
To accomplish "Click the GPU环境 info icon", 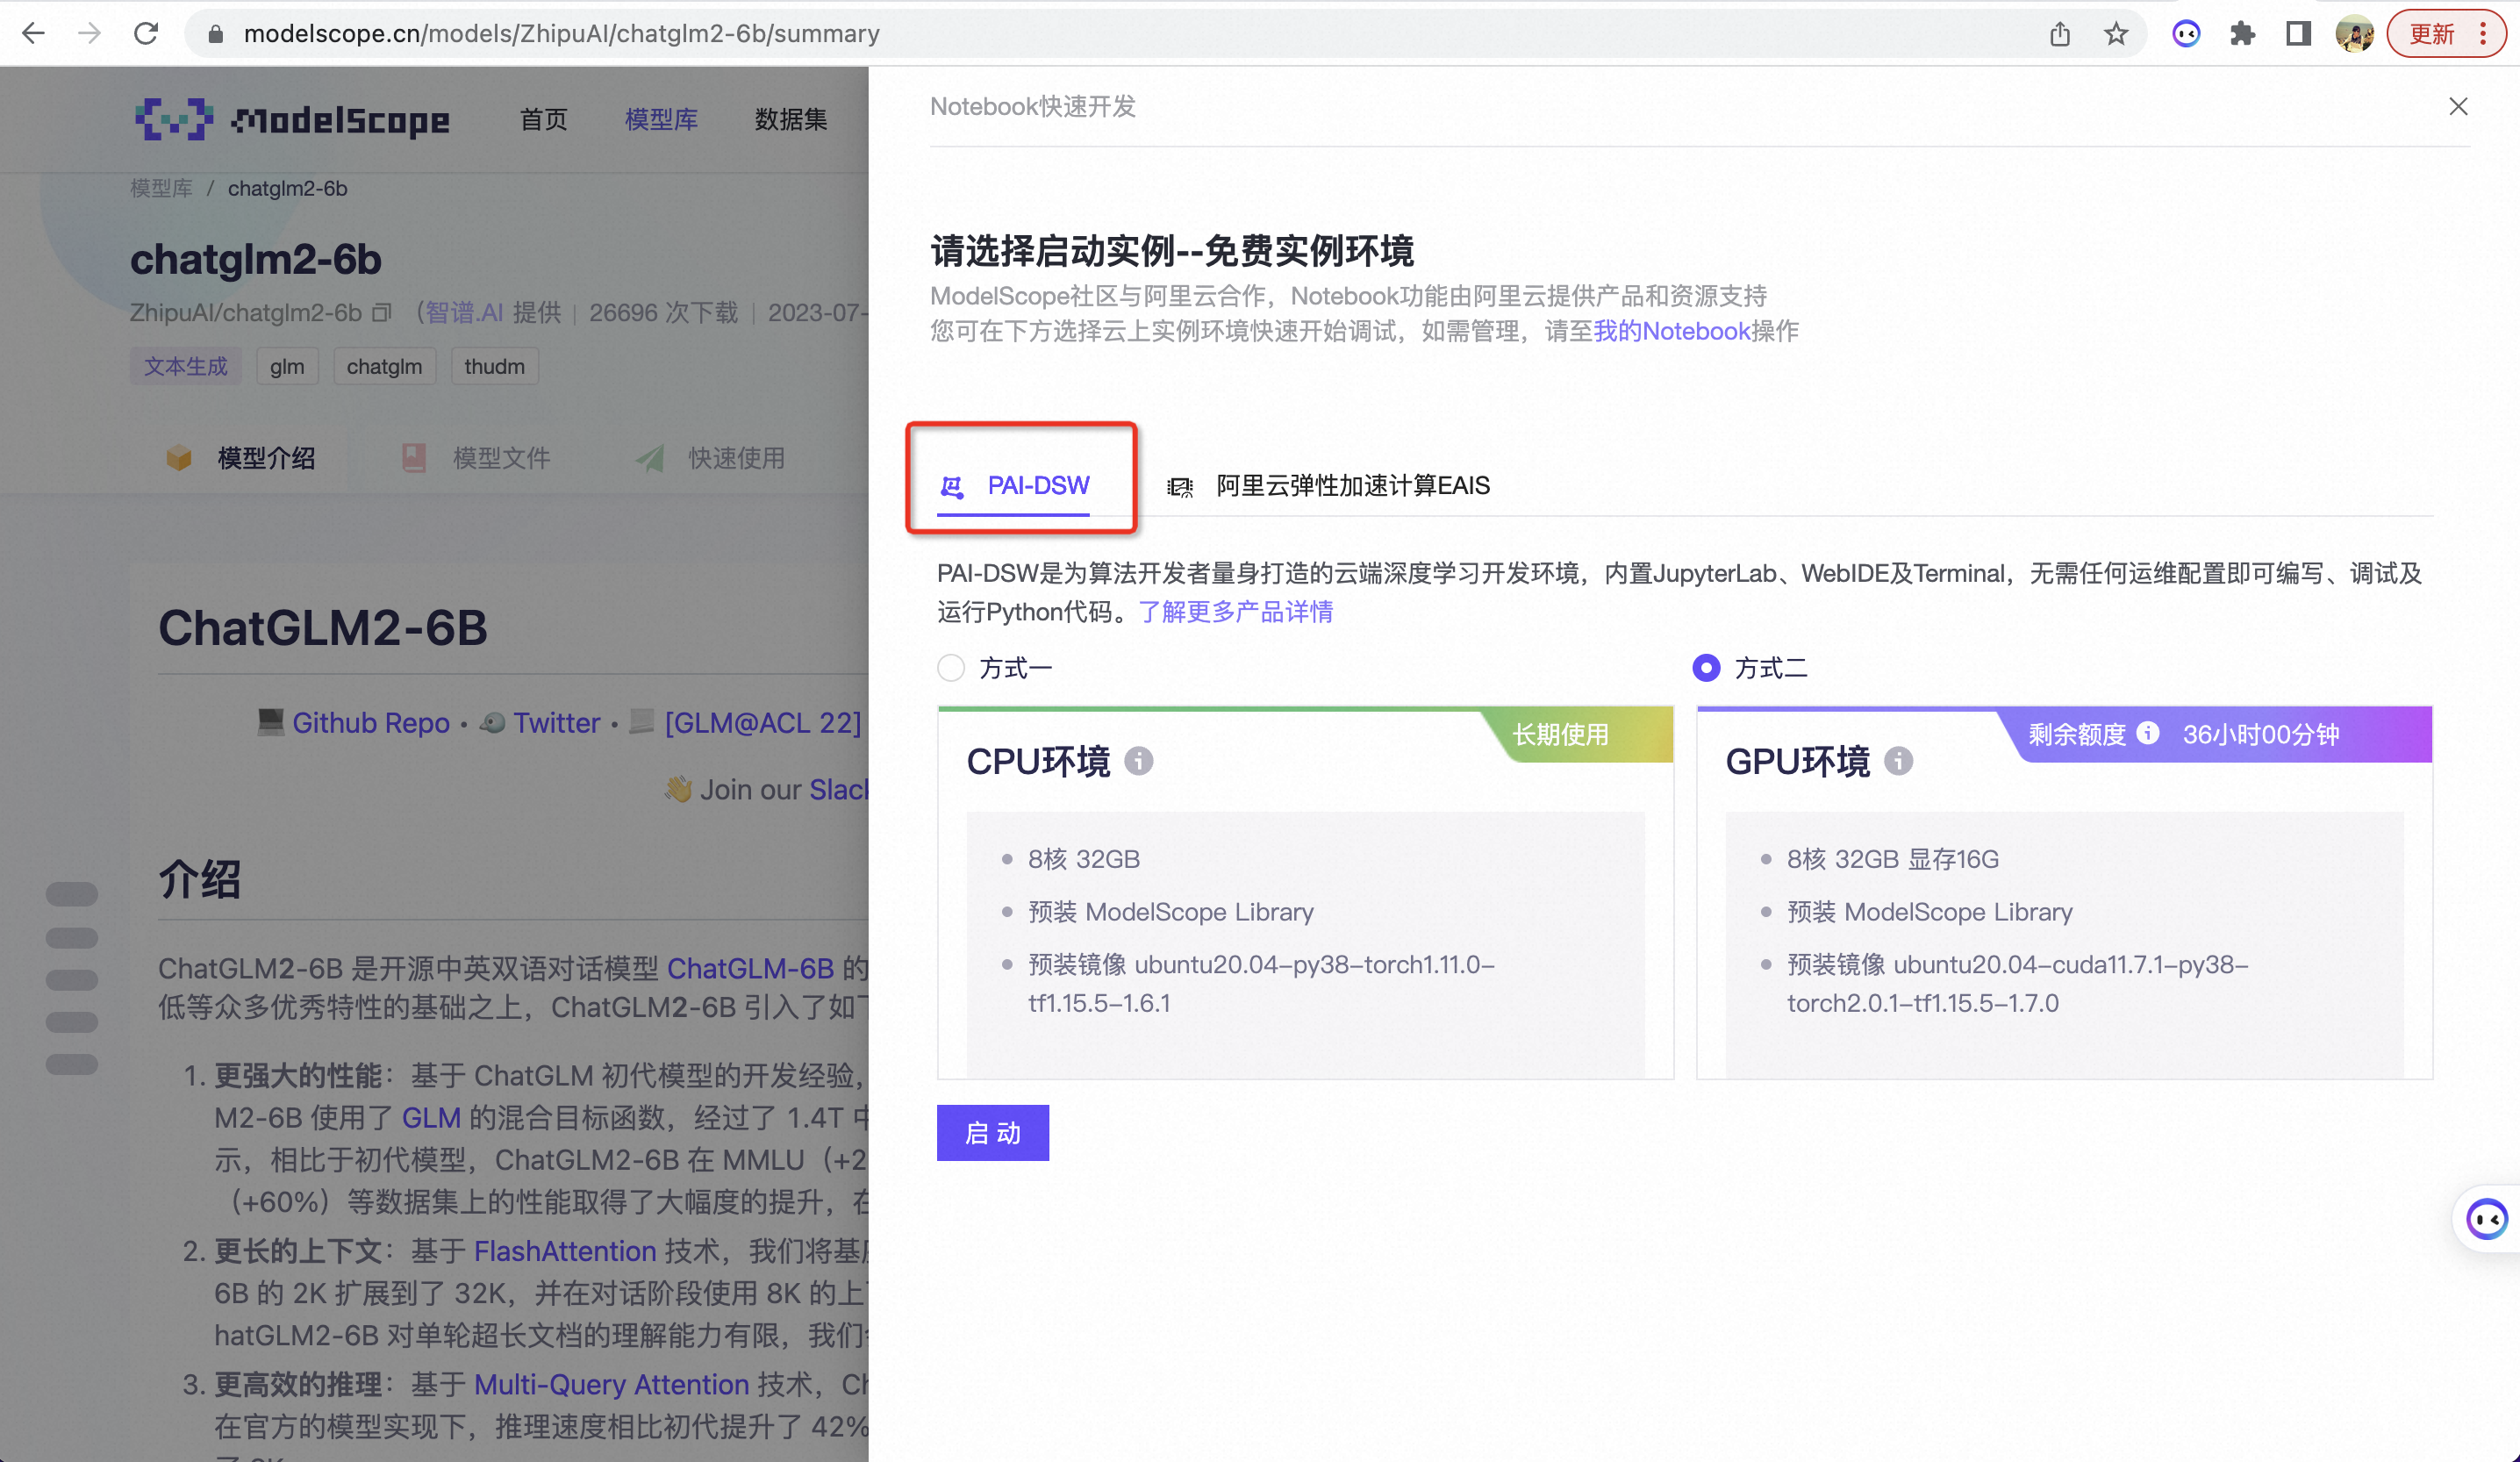I will [x=1898, y=761].
